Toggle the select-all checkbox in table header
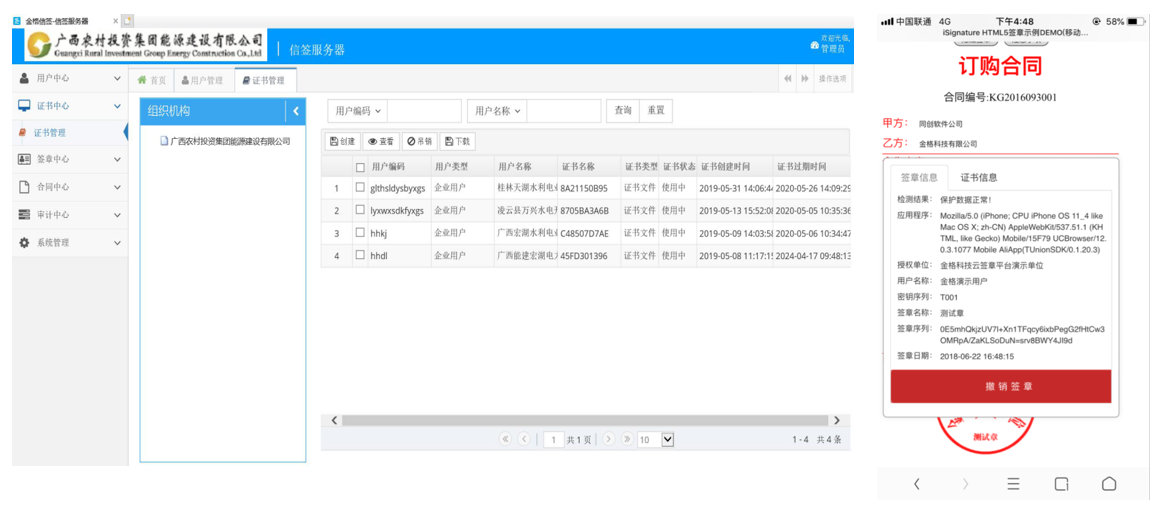This screenshot has width=1157, height=512. point(360,167)
